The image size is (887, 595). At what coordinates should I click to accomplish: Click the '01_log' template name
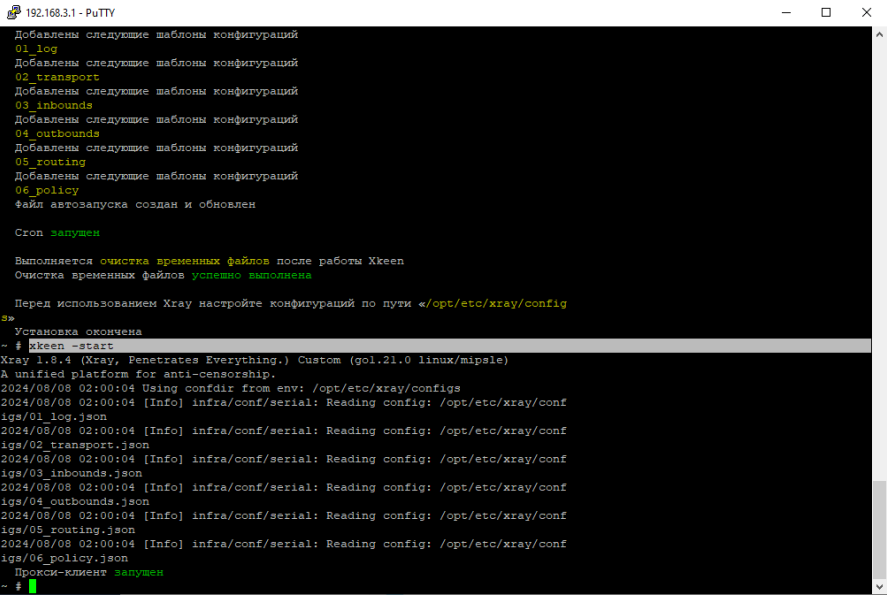[36, 48]
